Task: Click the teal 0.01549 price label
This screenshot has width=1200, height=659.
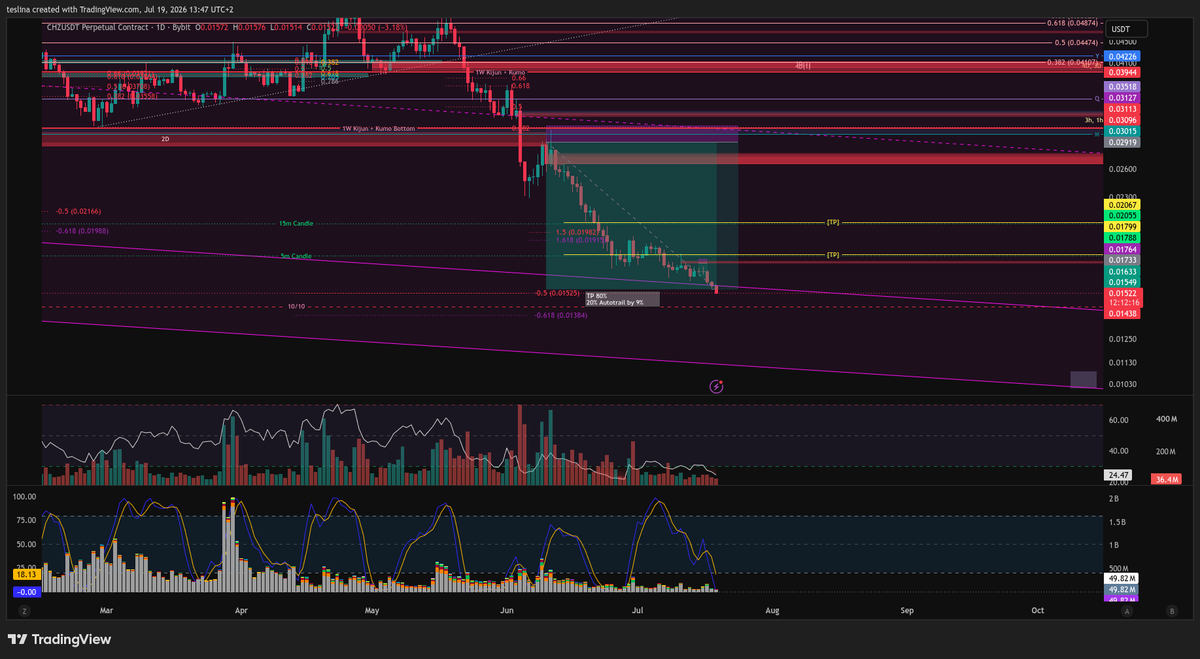Action: [1121, 283]
